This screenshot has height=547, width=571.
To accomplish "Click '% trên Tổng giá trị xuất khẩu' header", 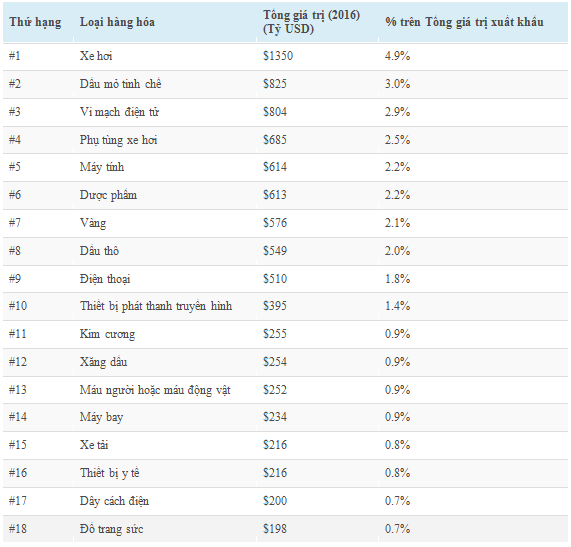I will 464,22.
